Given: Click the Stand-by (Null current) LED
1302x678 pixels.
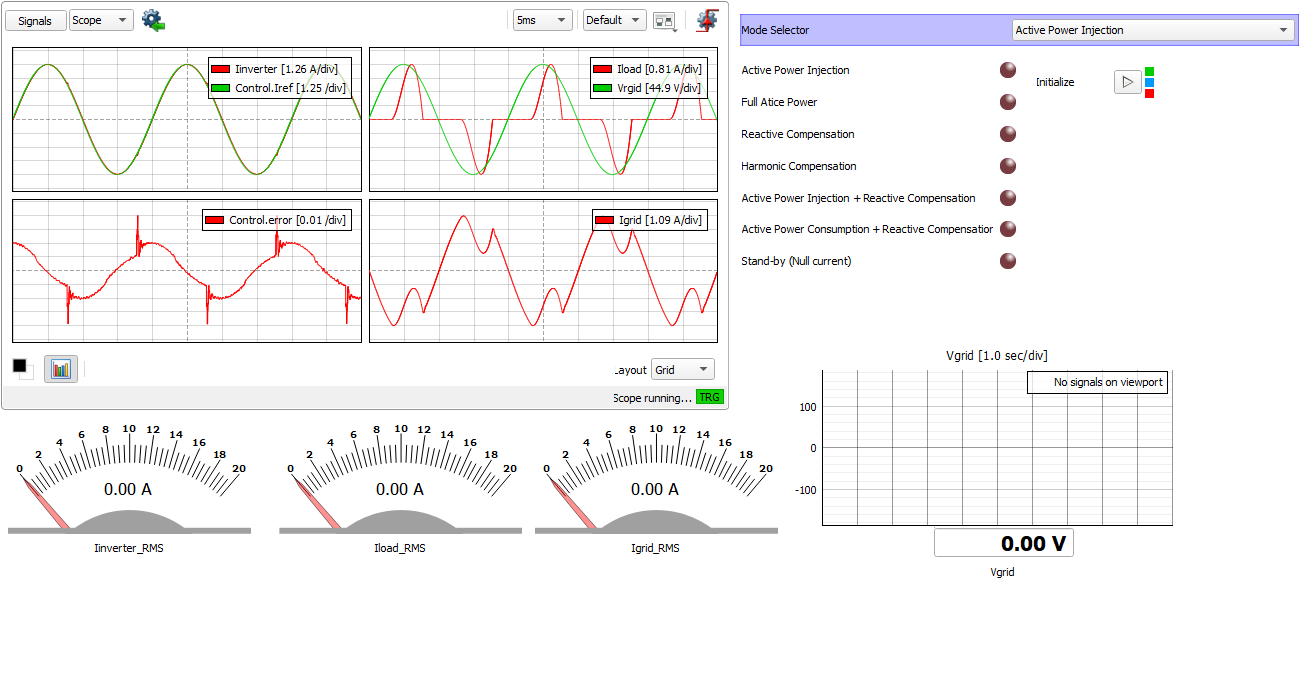Looking at the screenshot, I should point(1008,261).
